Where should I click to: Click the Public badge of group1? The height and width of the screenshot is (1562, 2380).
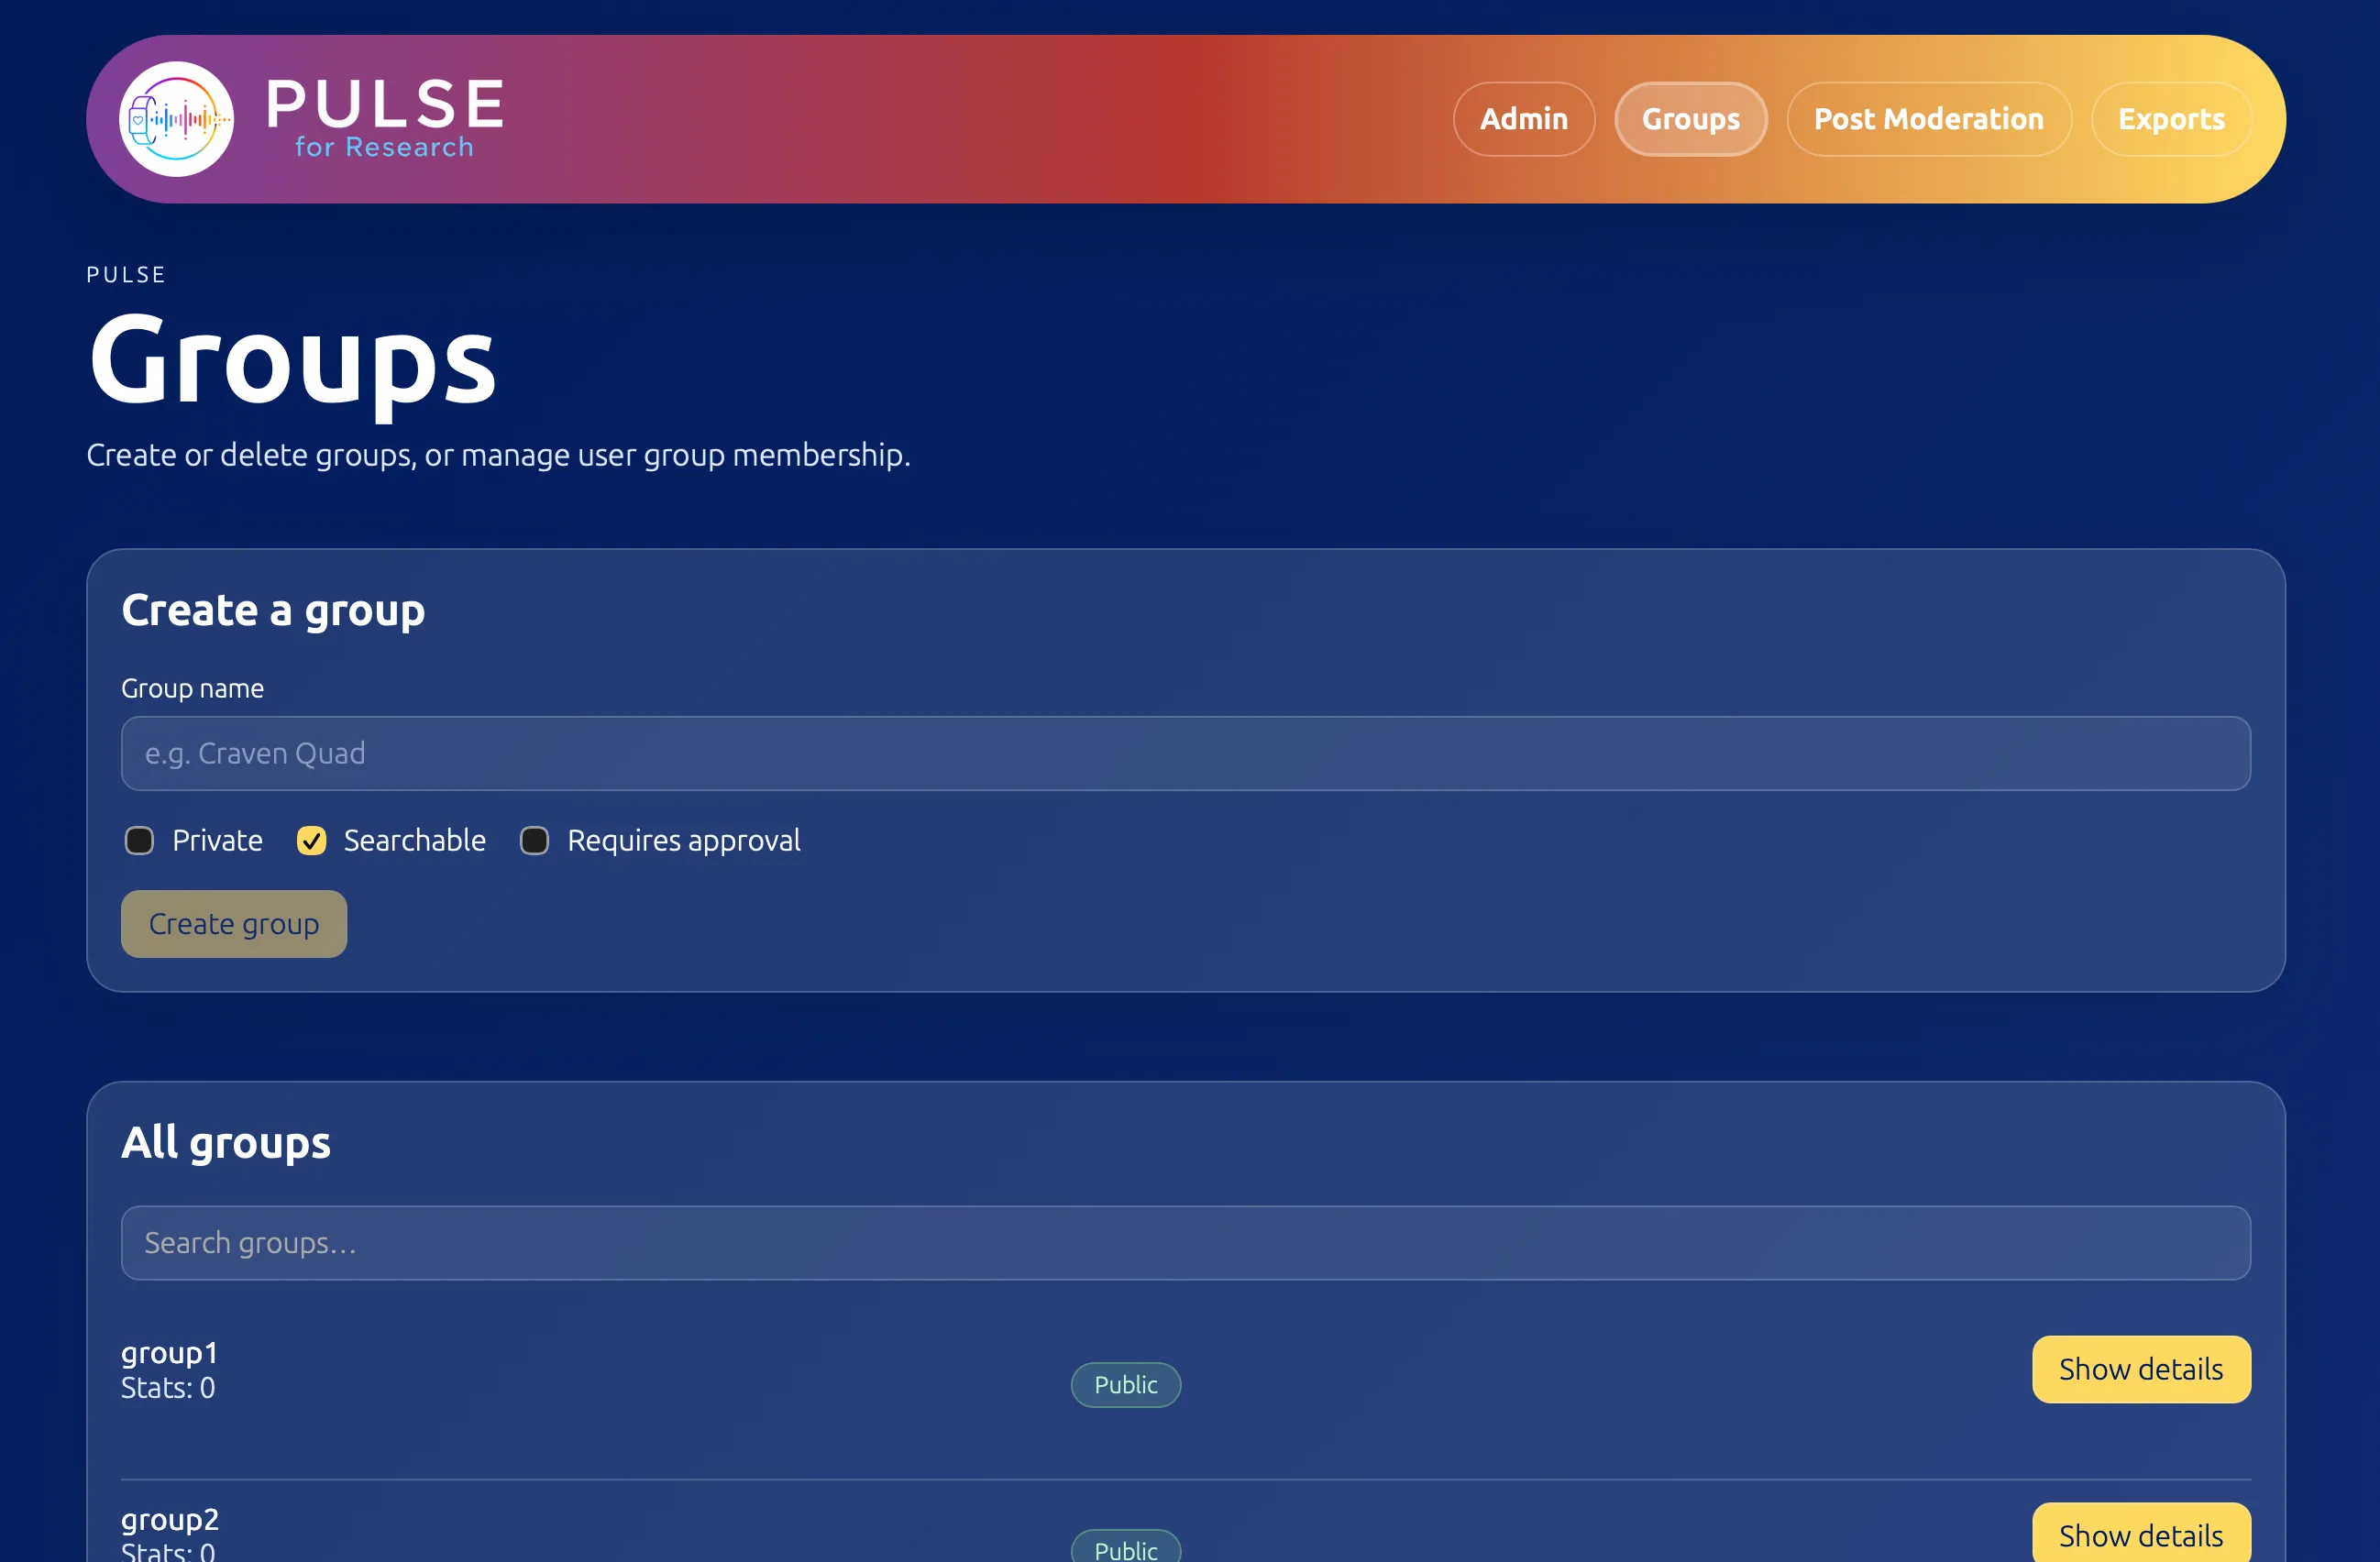click(1125, 1385)
